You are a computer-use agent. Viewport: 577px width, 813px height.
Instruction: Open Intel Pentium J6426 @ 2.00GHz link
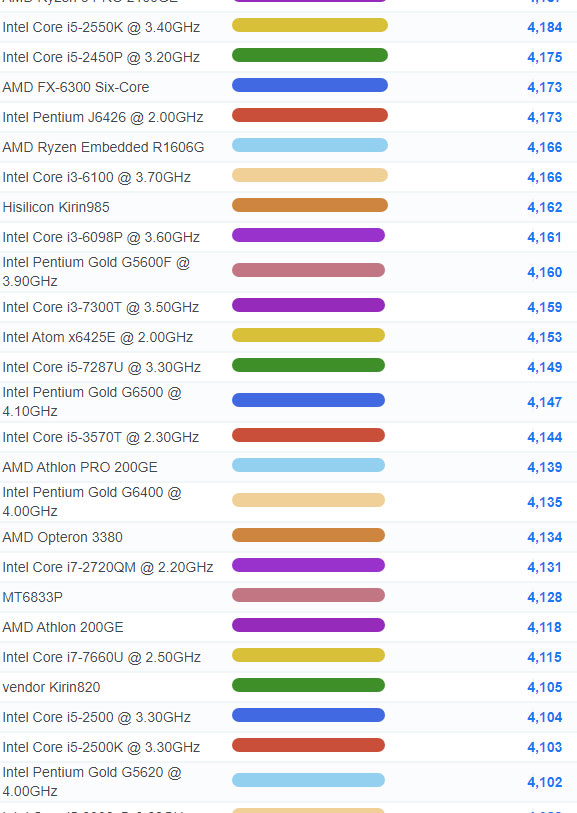[x=103, y=117]
